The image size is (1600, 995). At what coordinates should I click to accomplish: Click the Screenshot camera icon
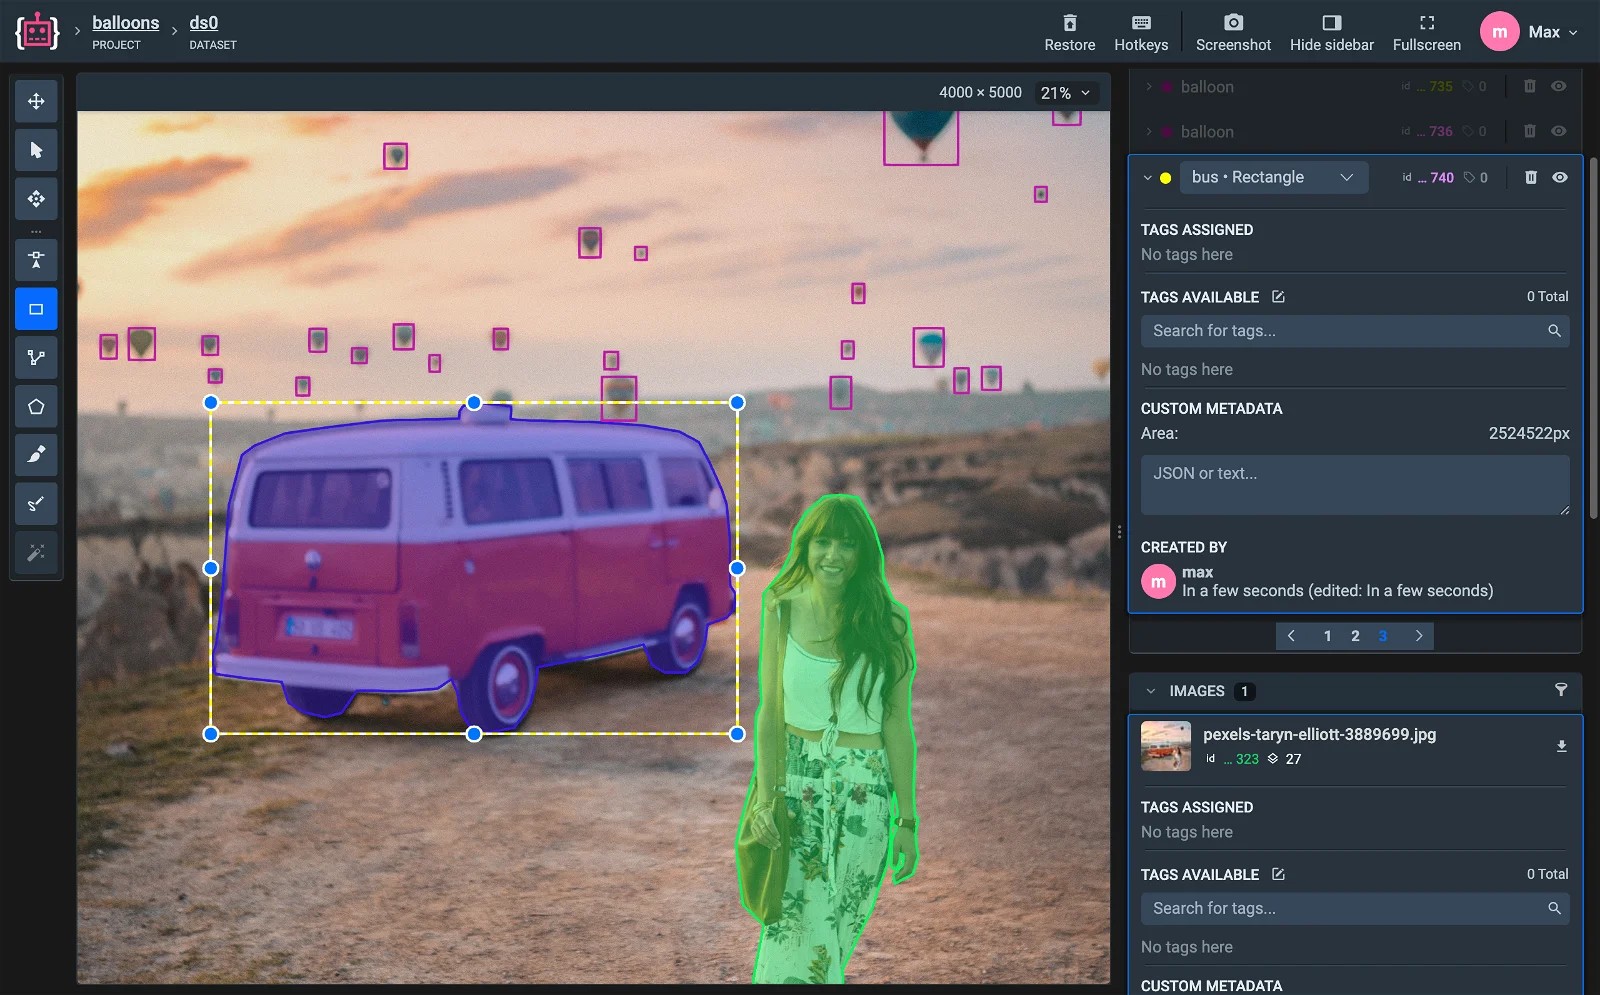tap(1233, 23)
